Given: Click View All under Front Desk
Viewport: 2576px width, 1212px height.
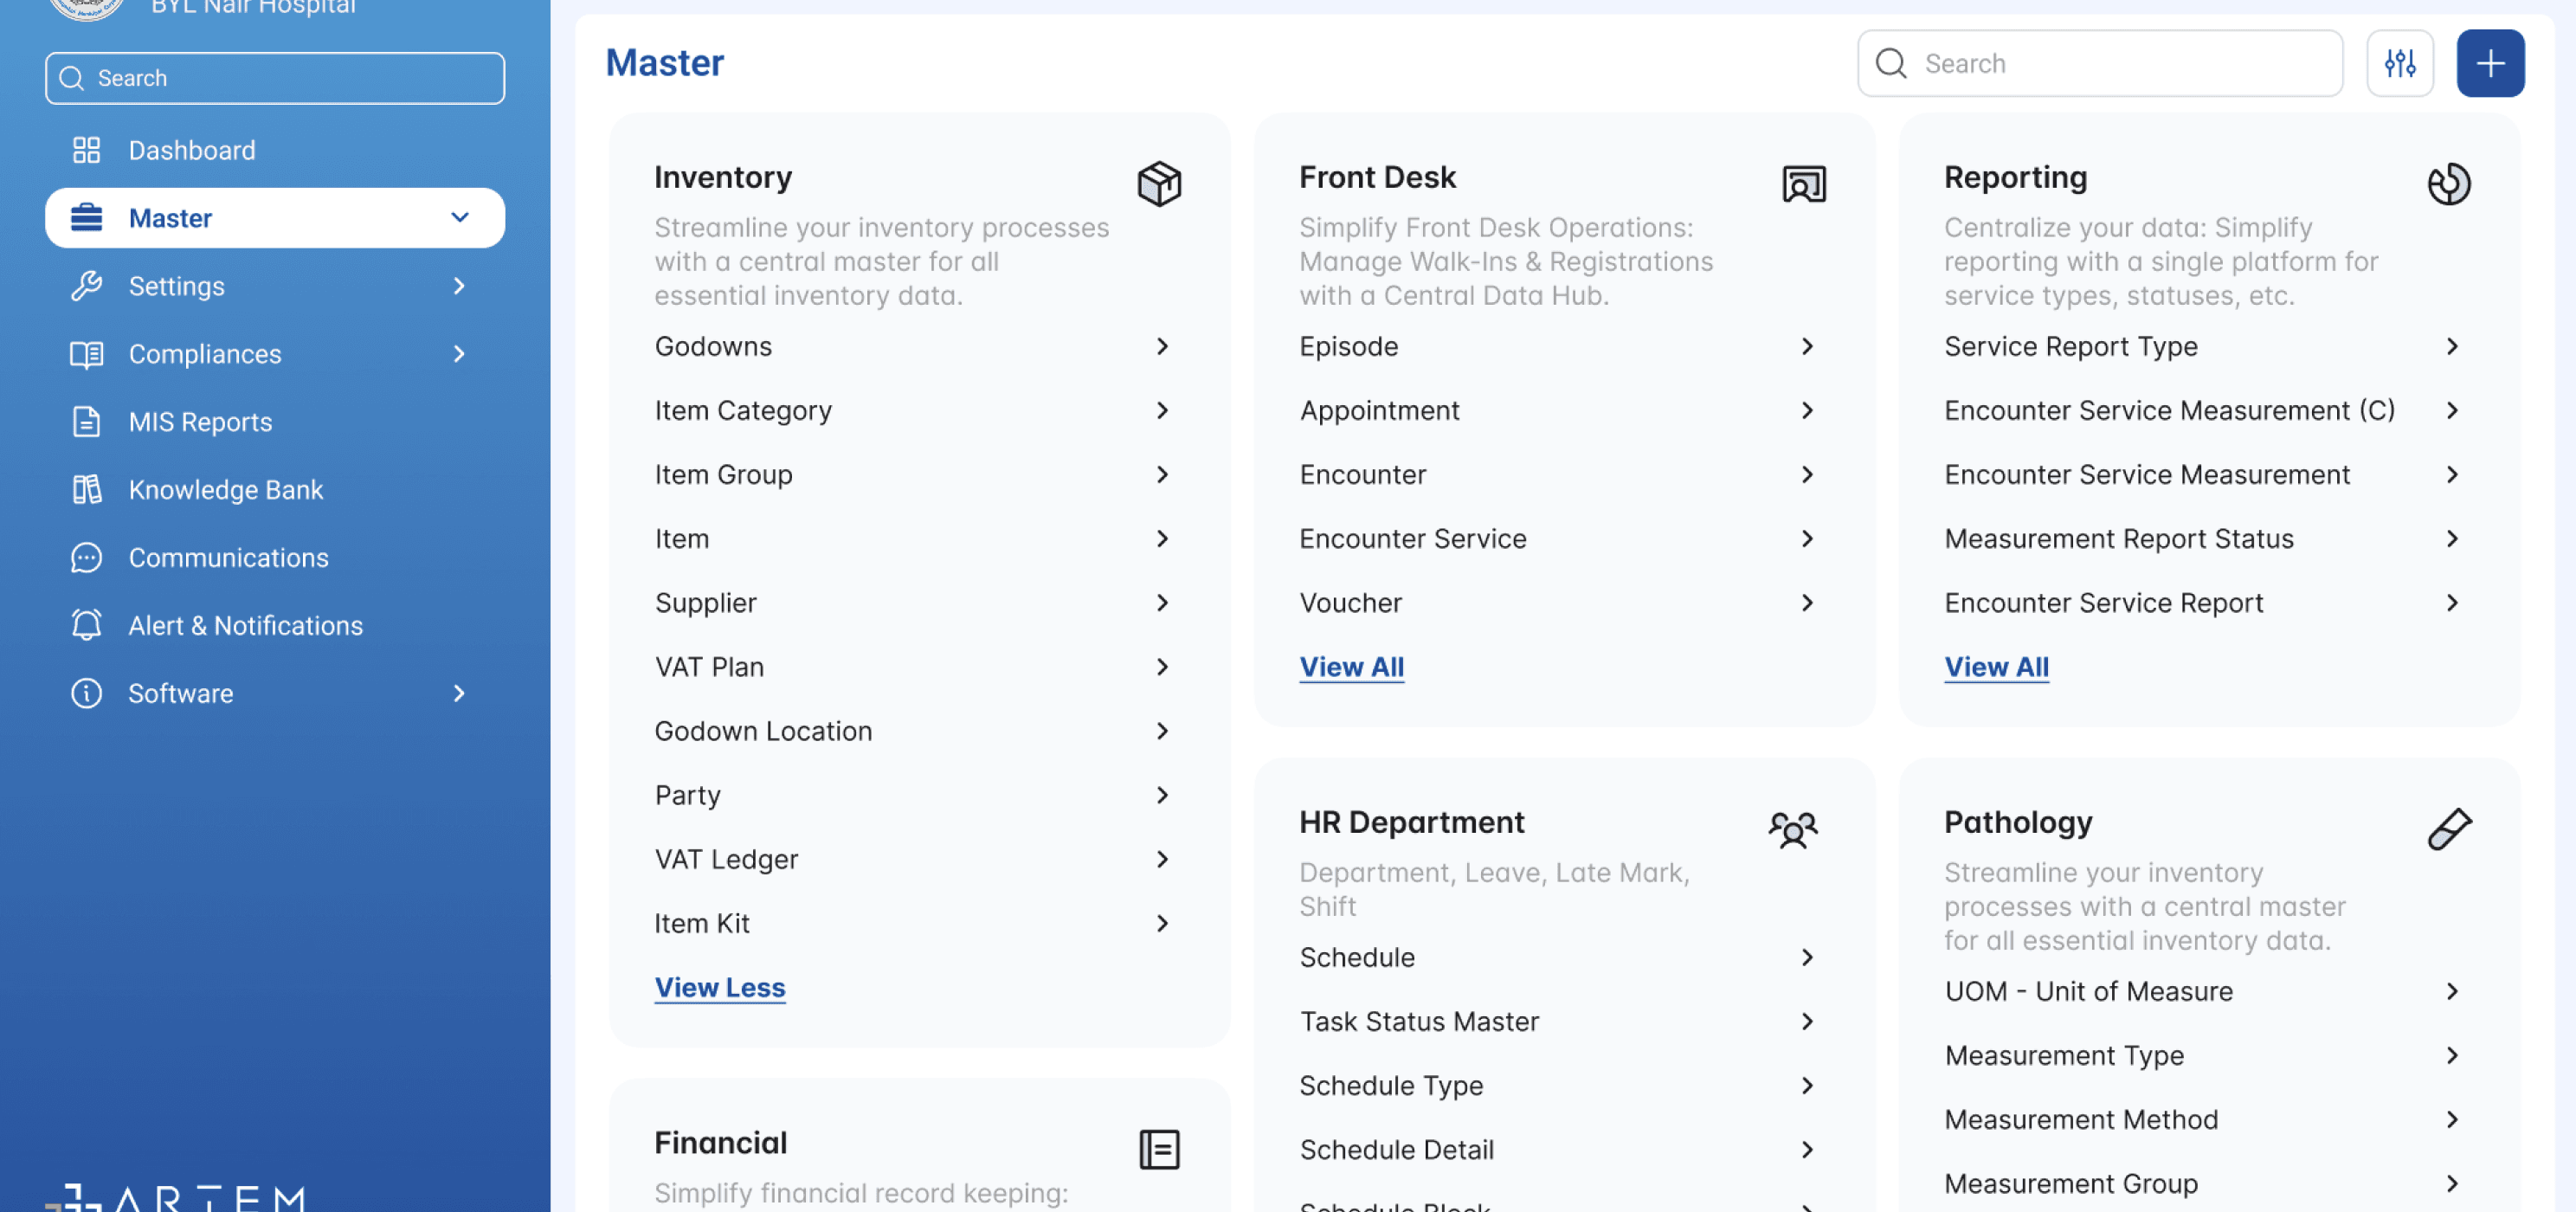Looking at the screenshot, I should click(1351, 667).
